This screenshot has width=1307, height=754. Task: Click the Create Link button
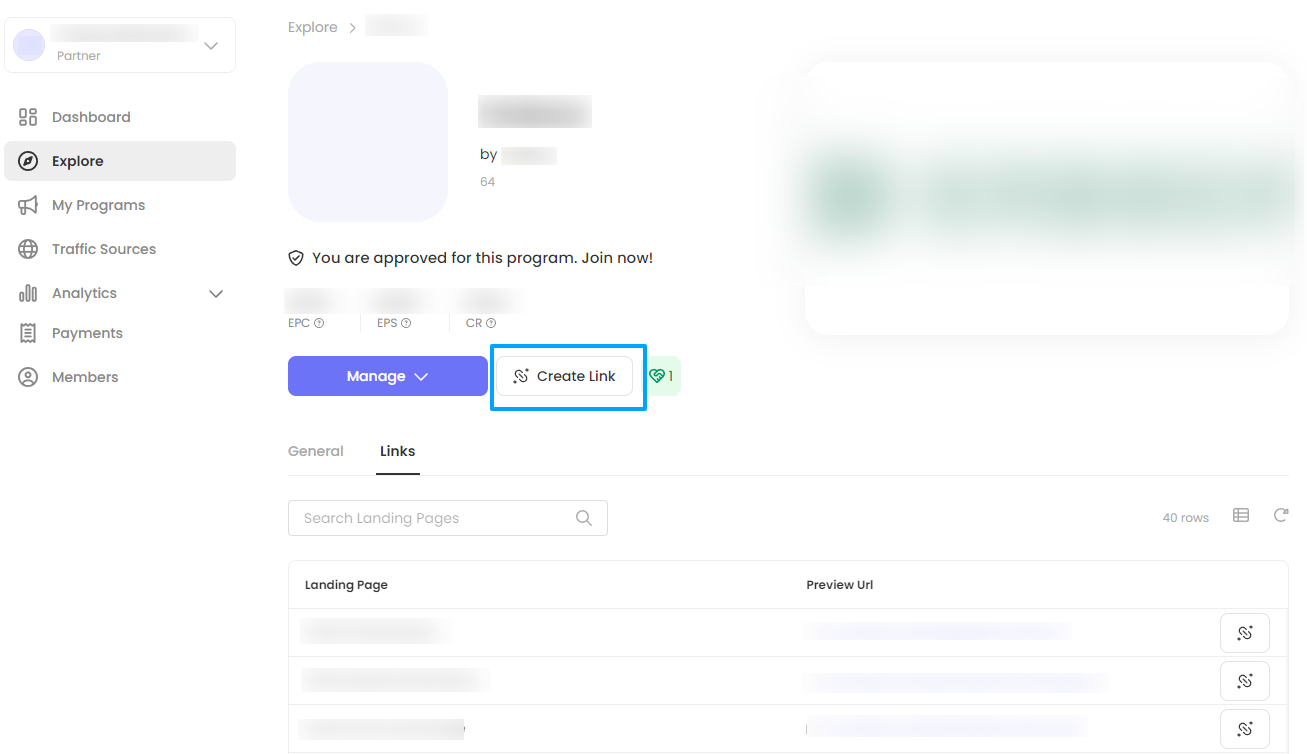[565, 376]
